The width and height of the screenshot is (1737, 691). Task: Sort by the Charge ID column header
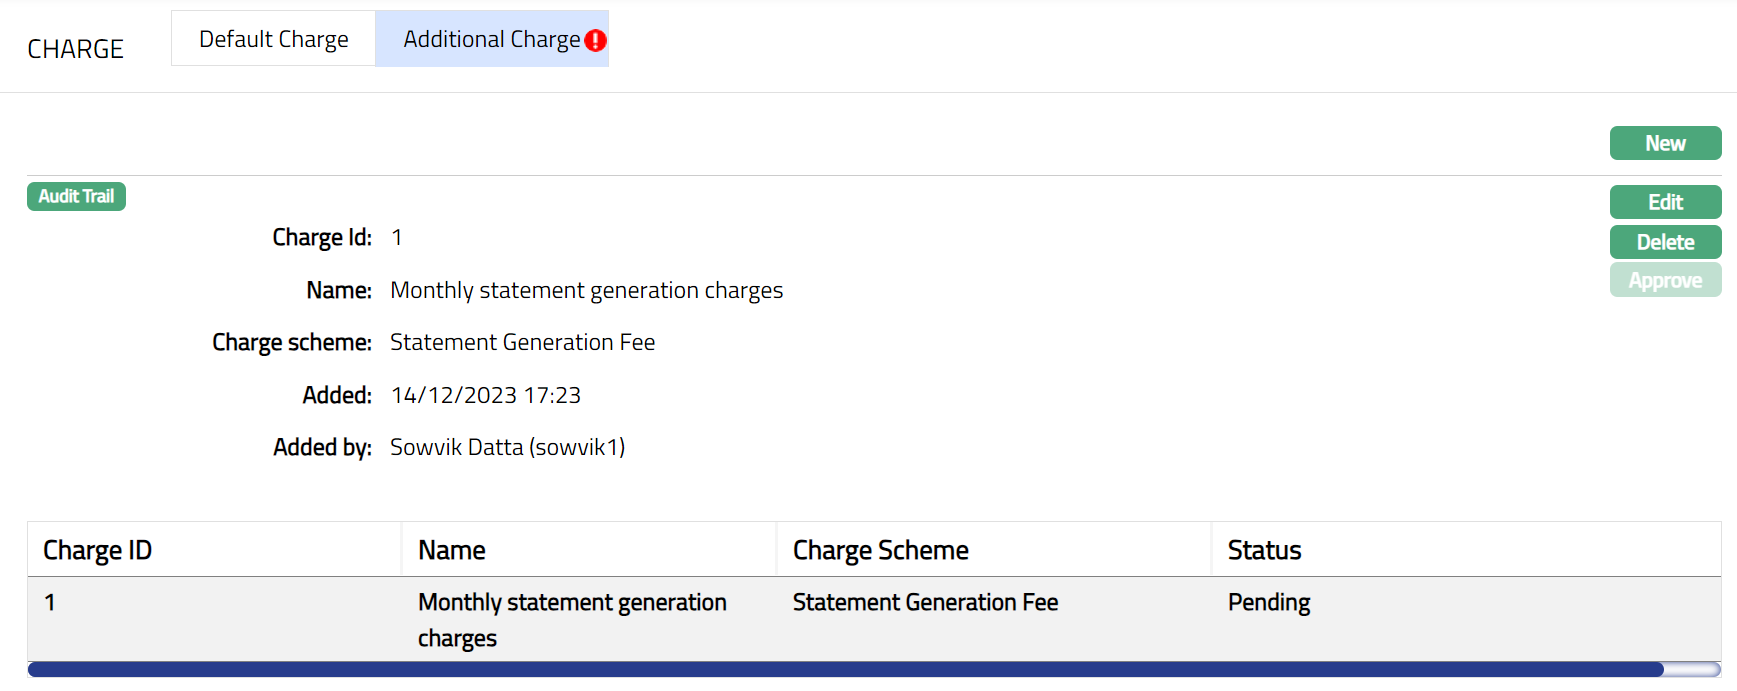(x=97, y=550)
